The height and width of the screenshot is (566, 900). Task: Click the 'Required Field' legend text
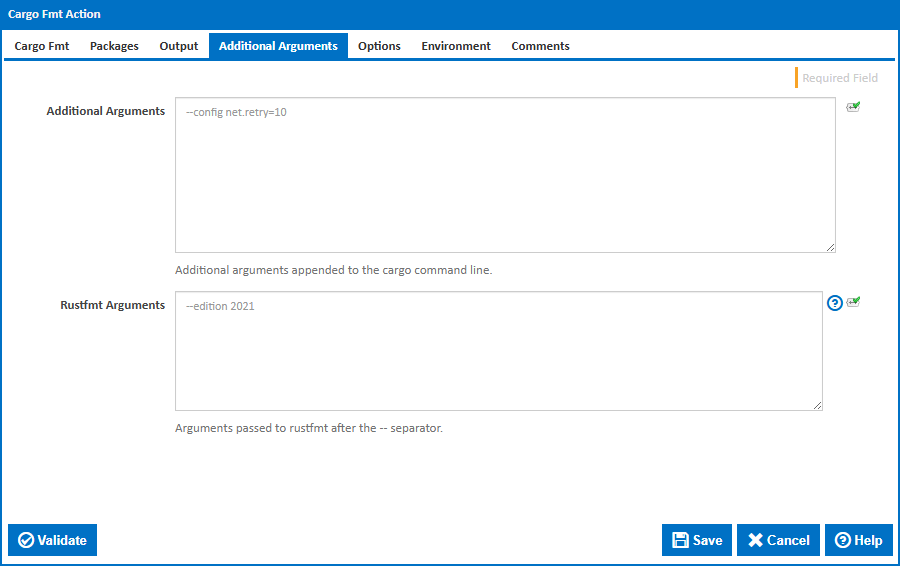pyautogui.click(x=840, y=78)
